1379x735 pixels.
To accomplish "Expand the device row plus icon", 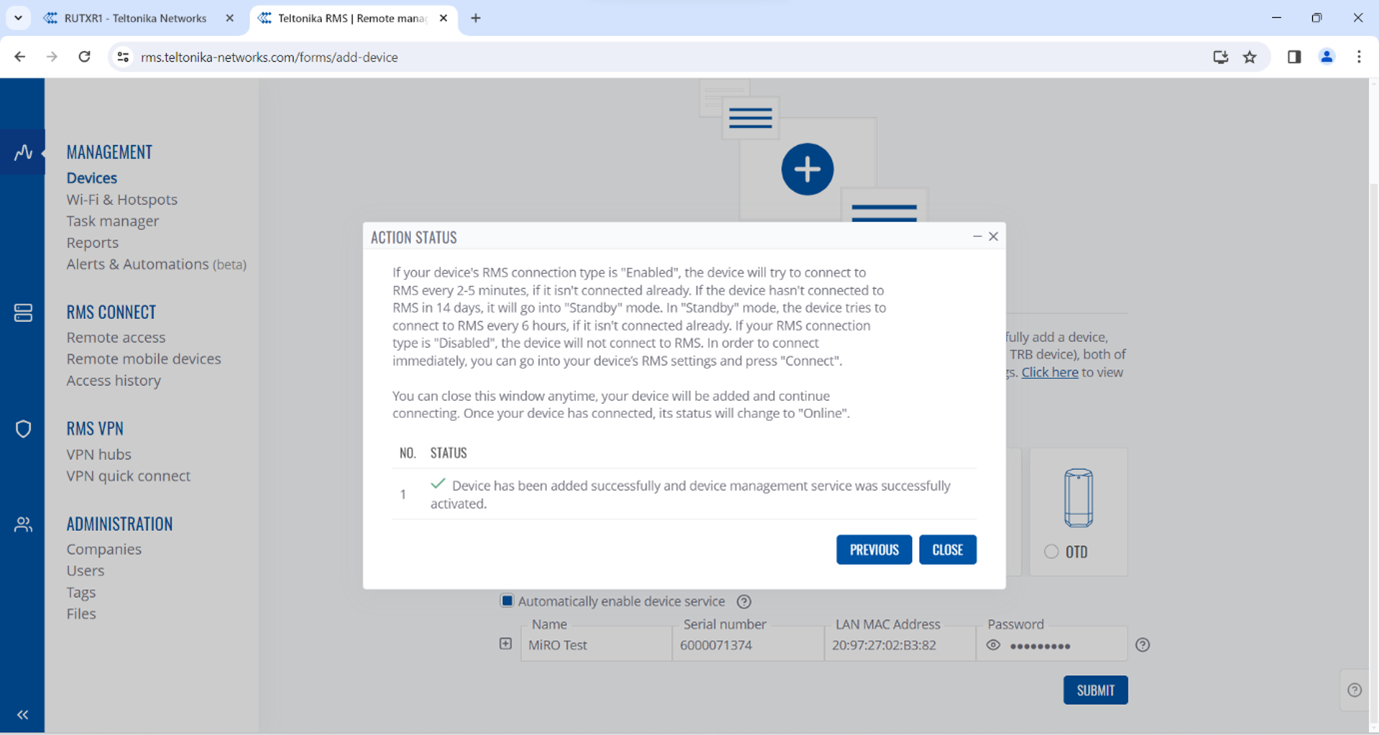I will [506, 645].
